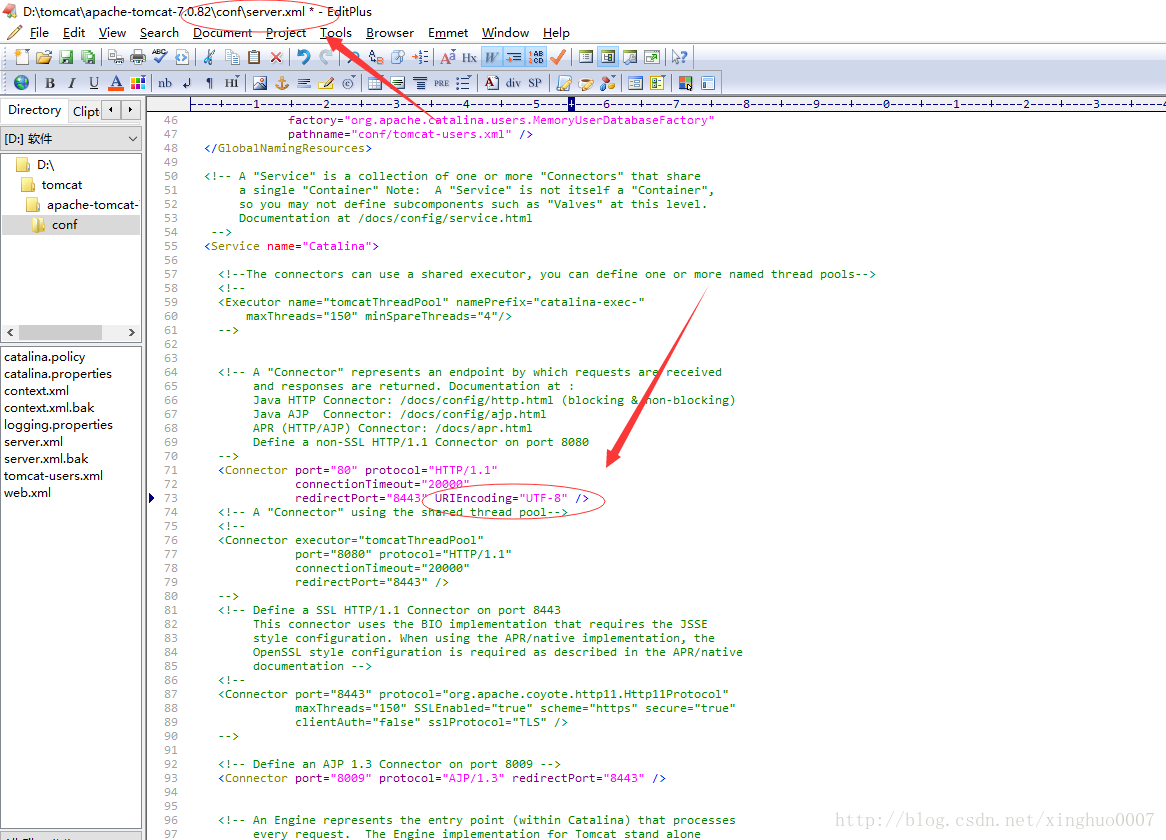The width and height of the screenshot is (1166, 840).
Task: Open the Set Font icon
Action: pyautogui.click(x=448, y=57)
